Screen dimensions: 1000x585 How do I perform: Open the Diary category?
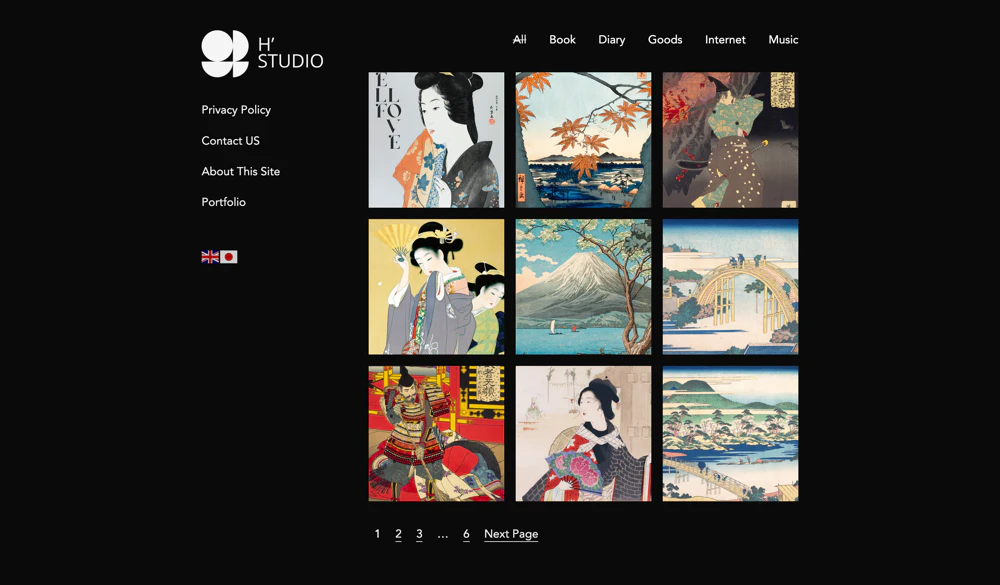click(612, 40)
